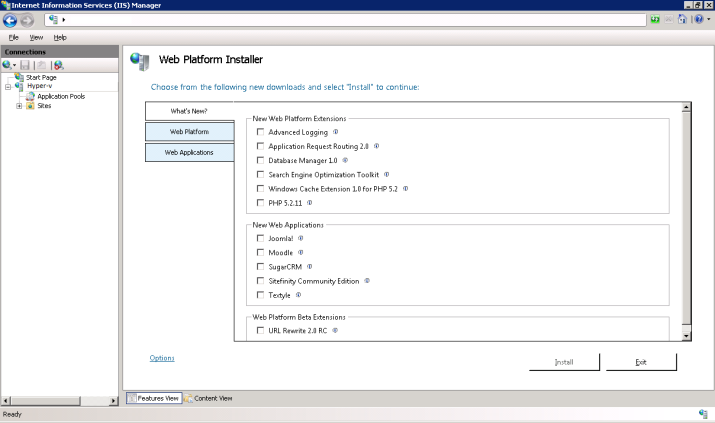715x423 pixels.
Task: Click the info icon beside Joomla!
Action: 300,238
